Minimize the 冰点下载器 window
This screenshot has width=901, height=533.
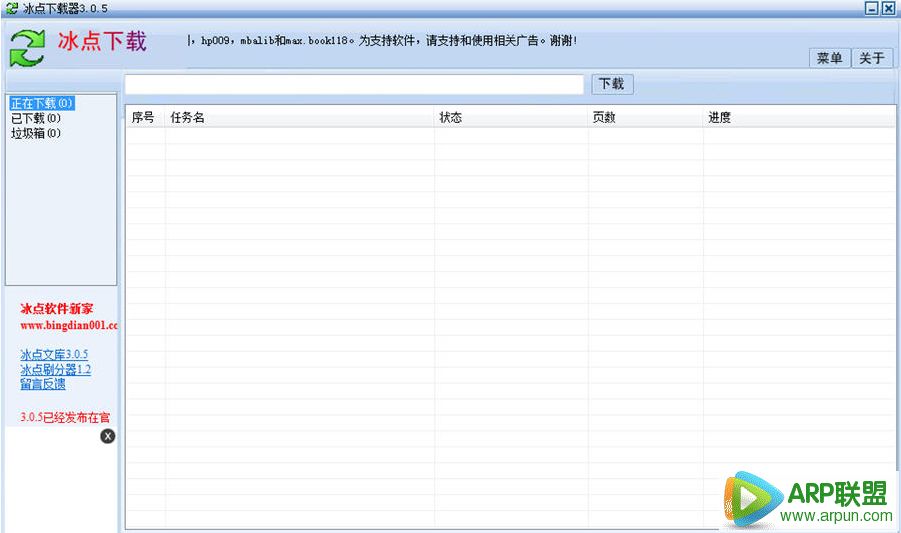click(x=872, y=9)
